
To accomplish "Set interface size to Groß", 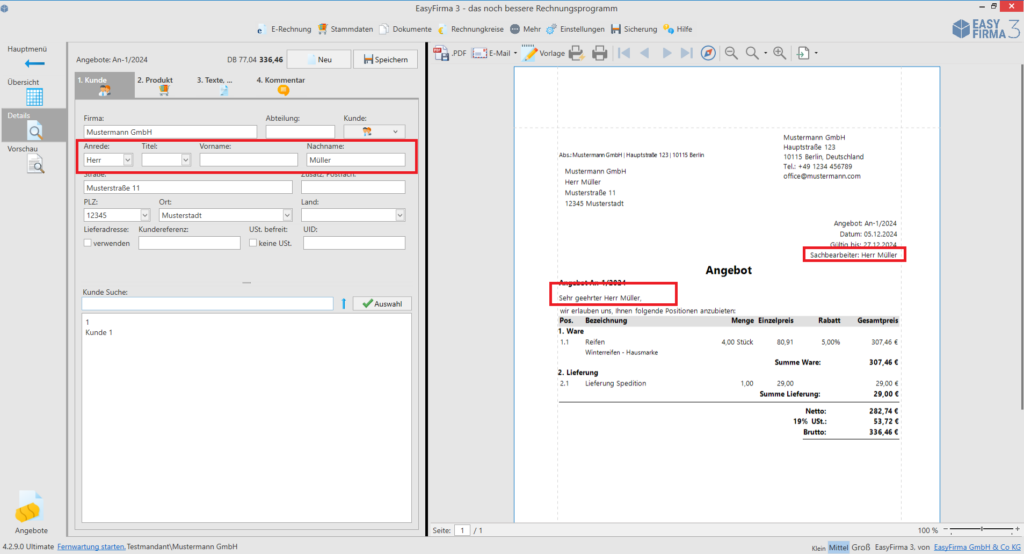I will (x=861, y=547).
